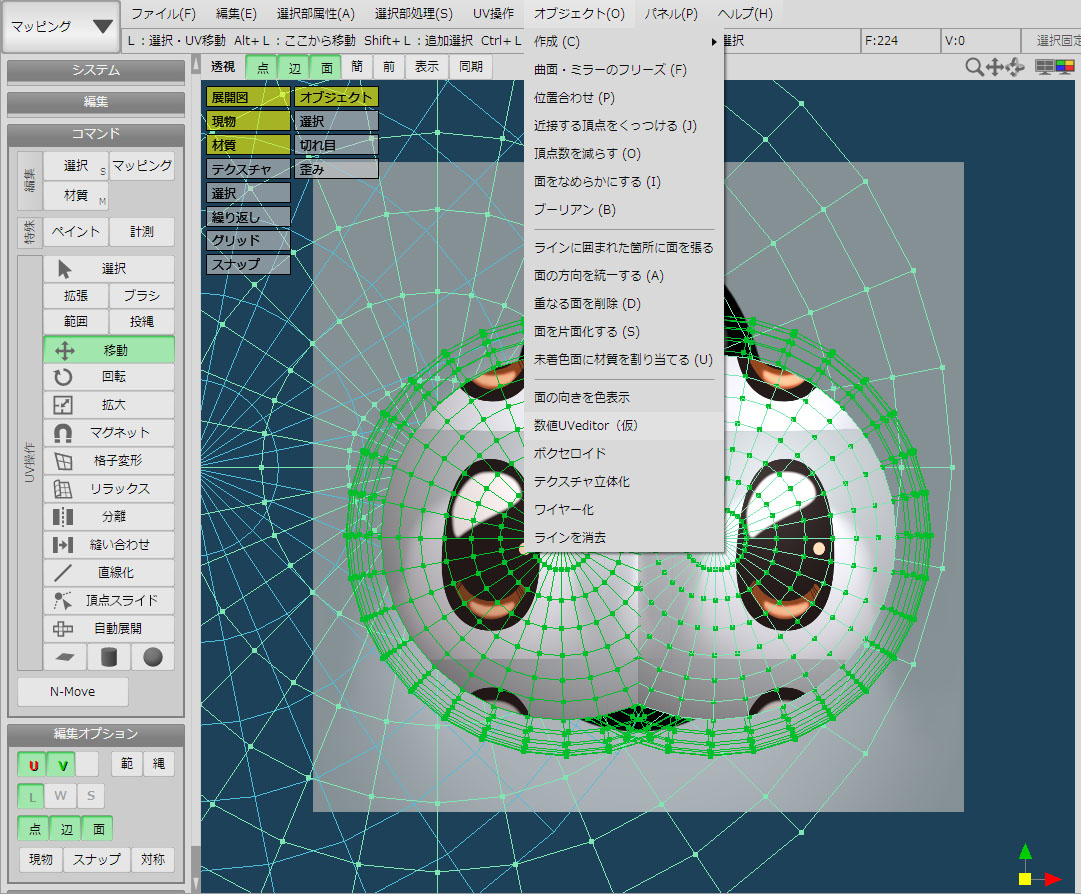Toggle the L coordinate option

coord(31,796)
